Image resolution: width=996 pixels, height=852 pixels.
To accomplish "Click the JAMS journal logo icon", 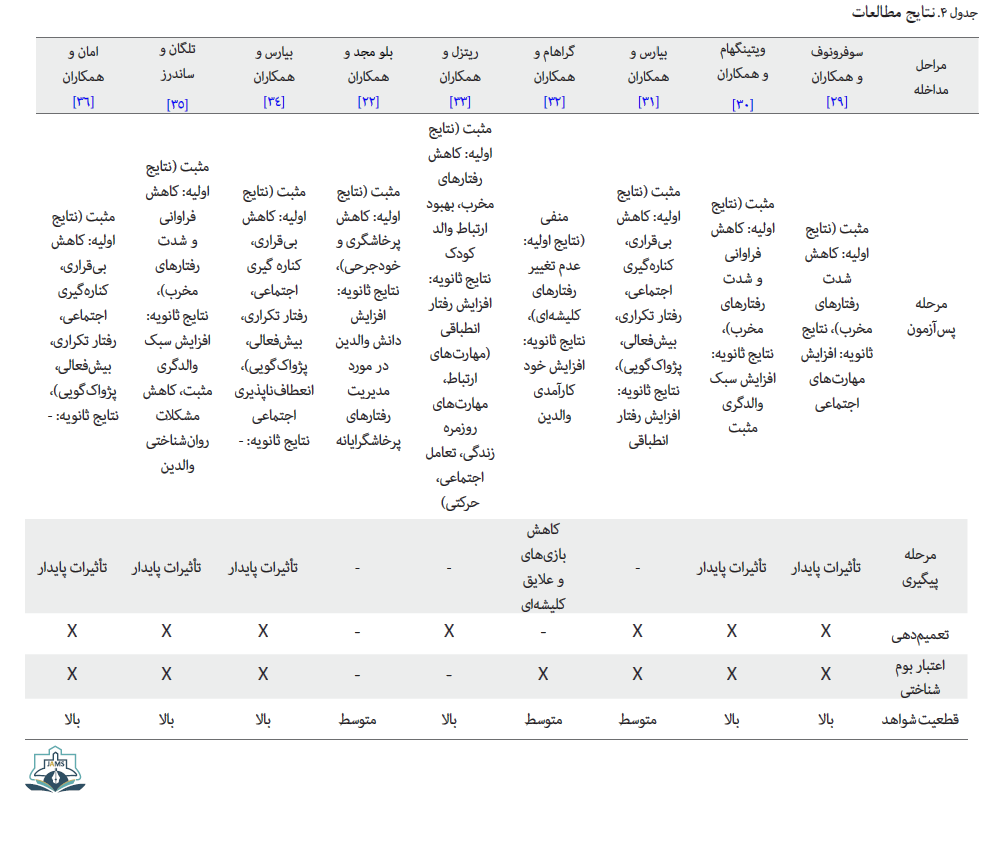I will click(55, 769).
